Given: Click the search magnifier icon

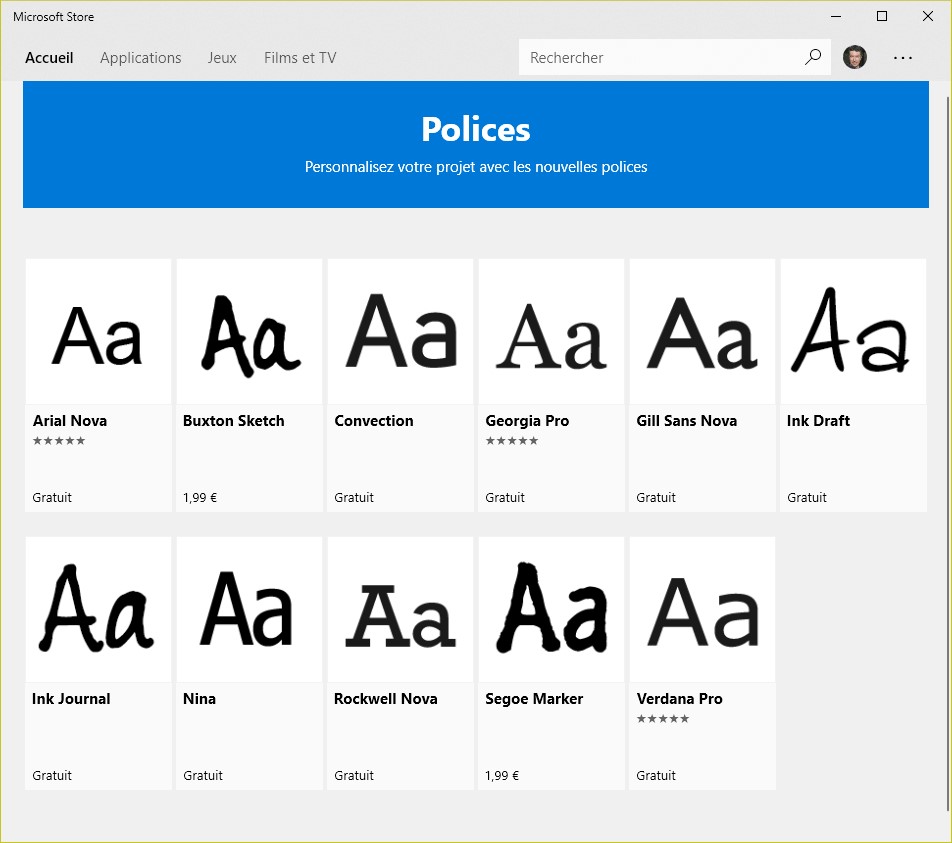Looking at the screenshot, I should (813, 57).
